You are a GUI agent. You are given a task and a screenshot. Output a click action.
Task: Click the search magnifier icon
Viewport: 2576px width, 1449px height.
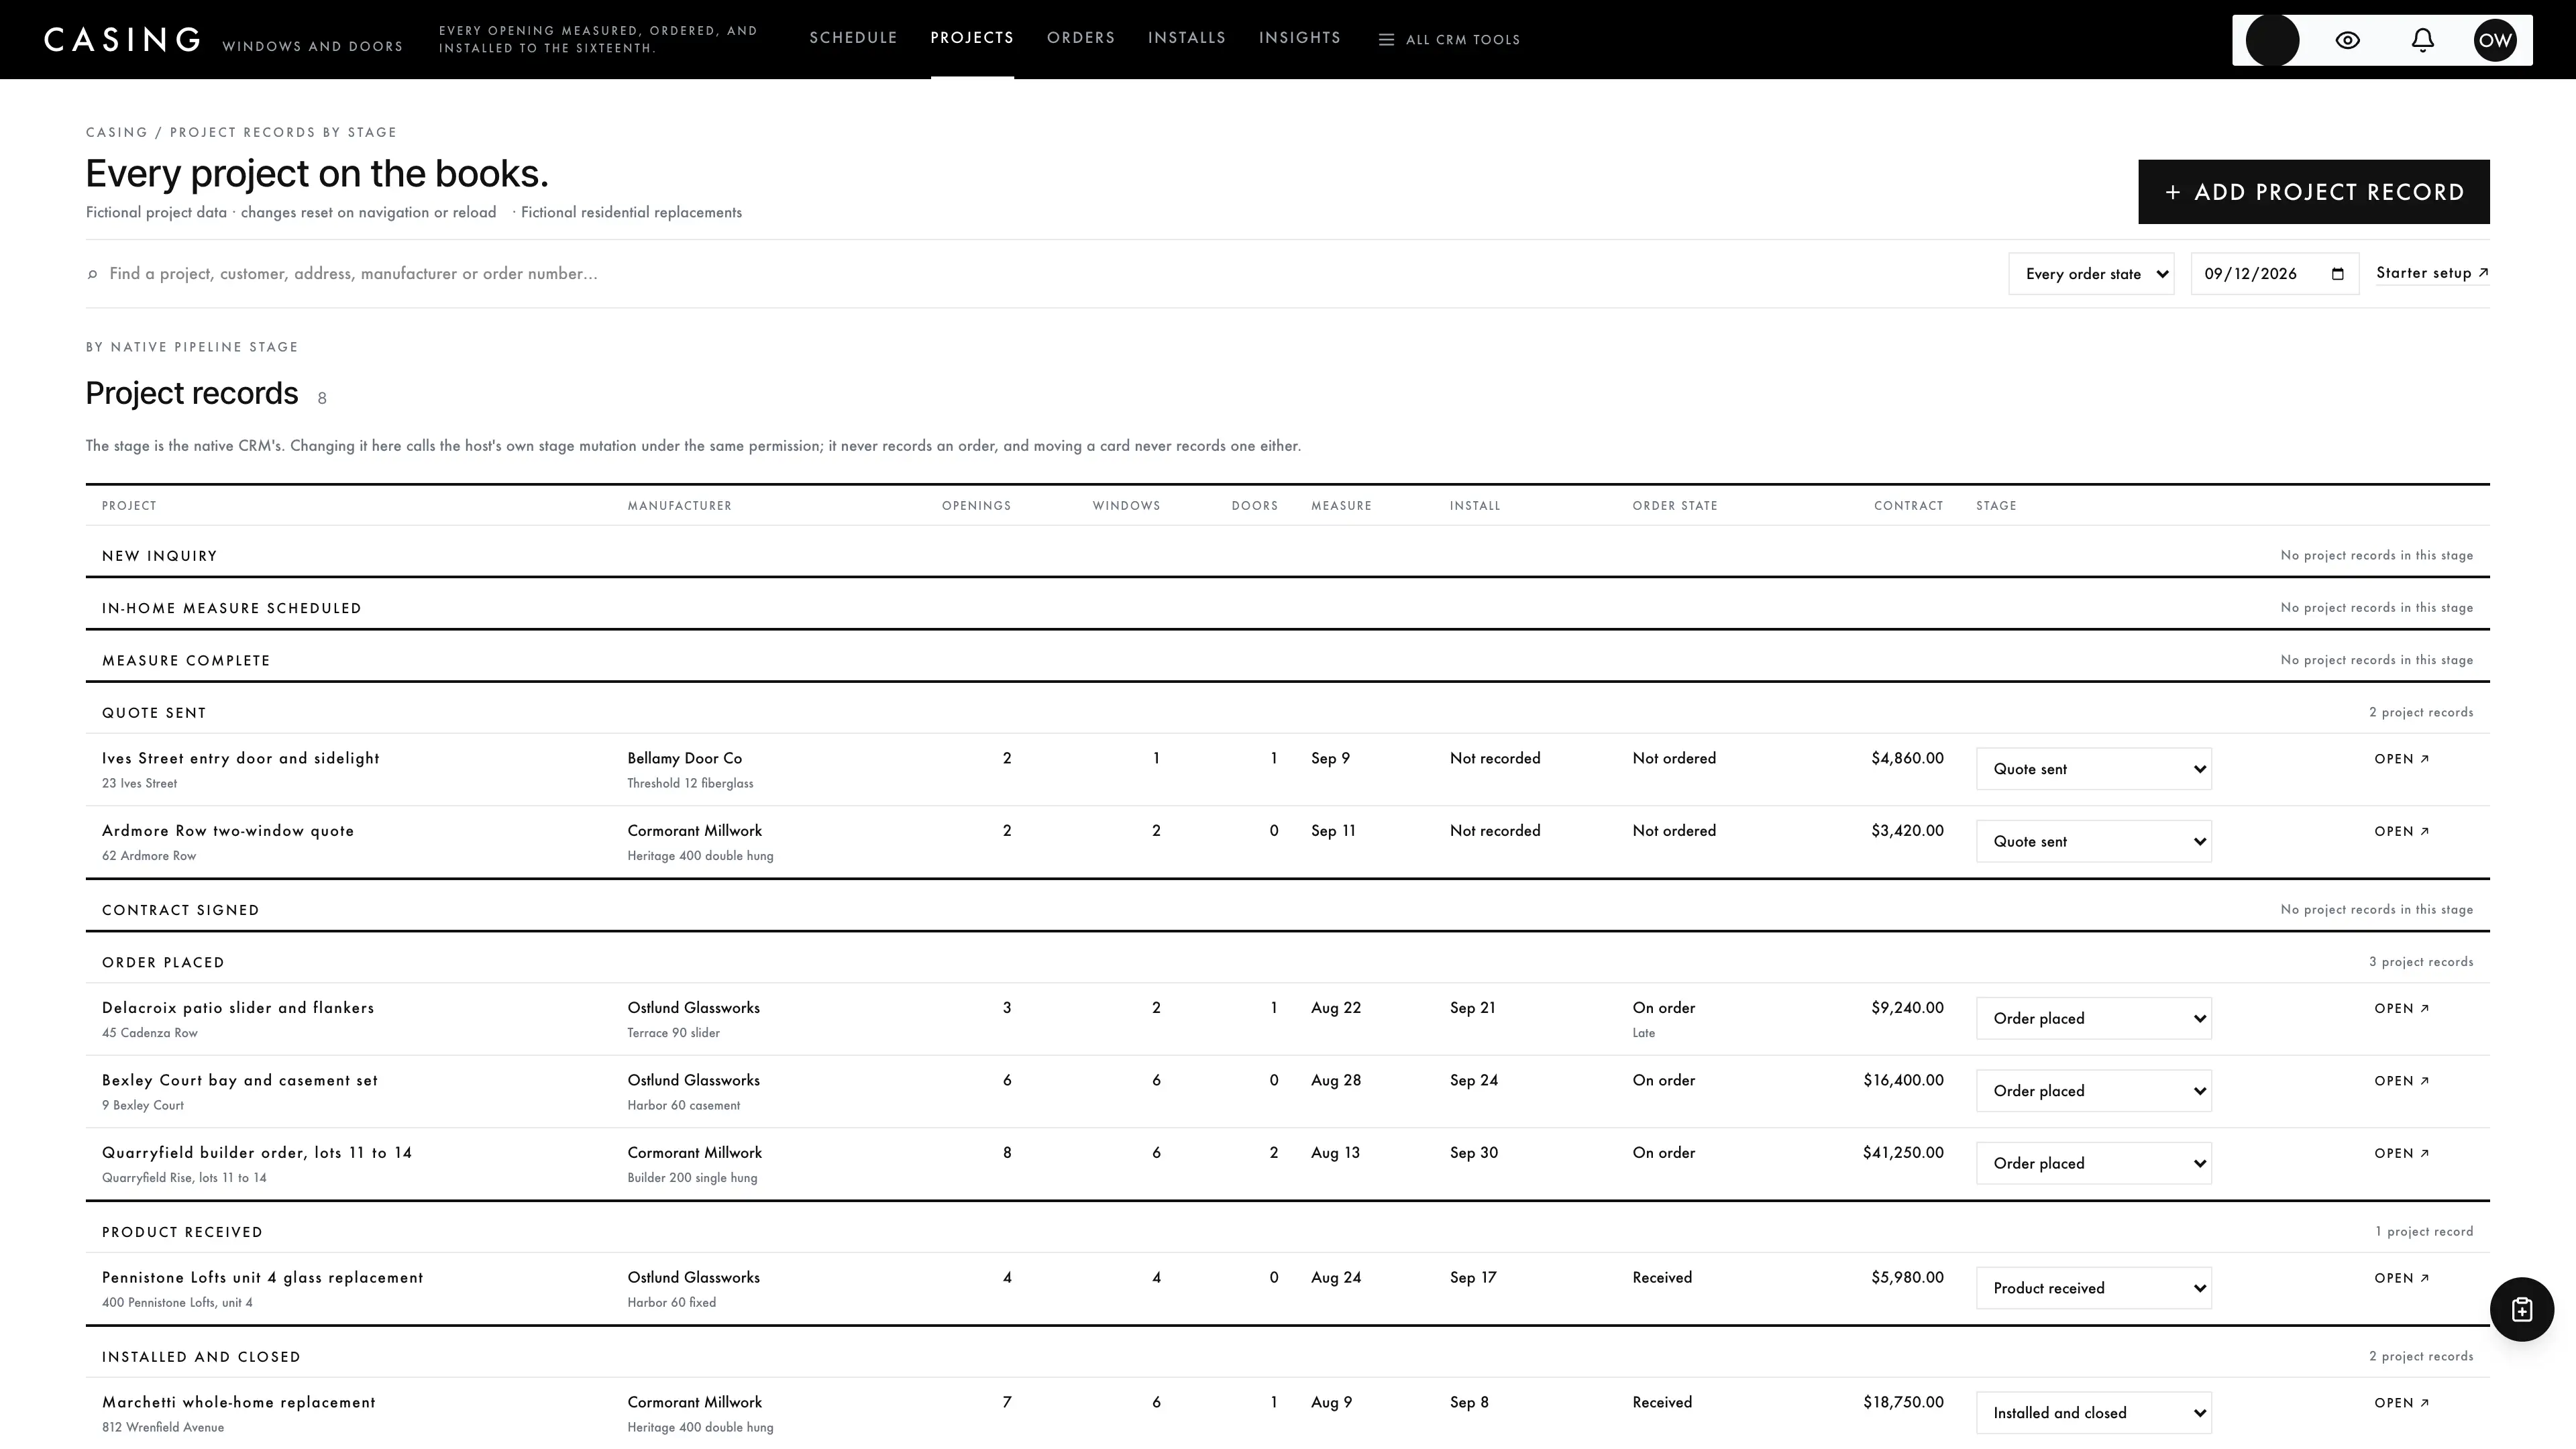(x=93, y=274)
